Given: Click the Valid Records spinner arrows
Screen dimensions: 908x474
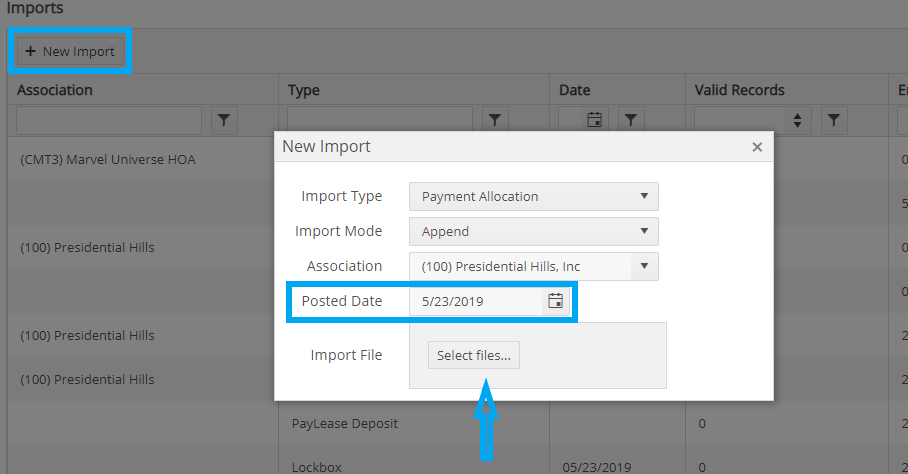Looking at the screenshot, I should [797, 120].
